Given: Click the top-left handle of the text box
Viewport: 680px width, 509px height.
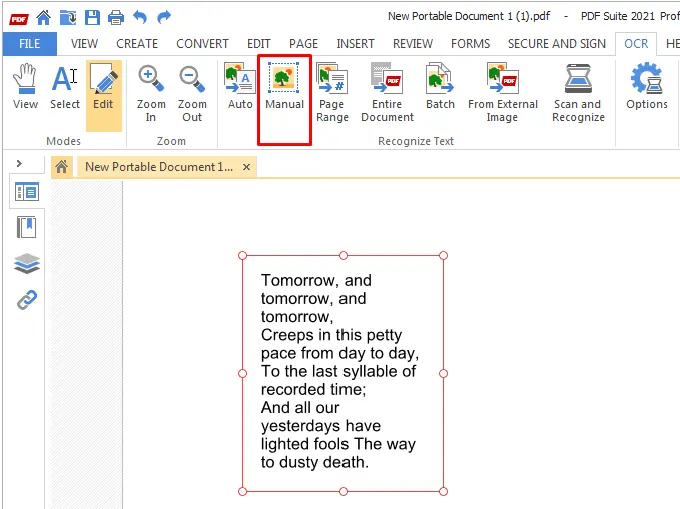Looking at the screenshot, I should [x=242, y=255].
